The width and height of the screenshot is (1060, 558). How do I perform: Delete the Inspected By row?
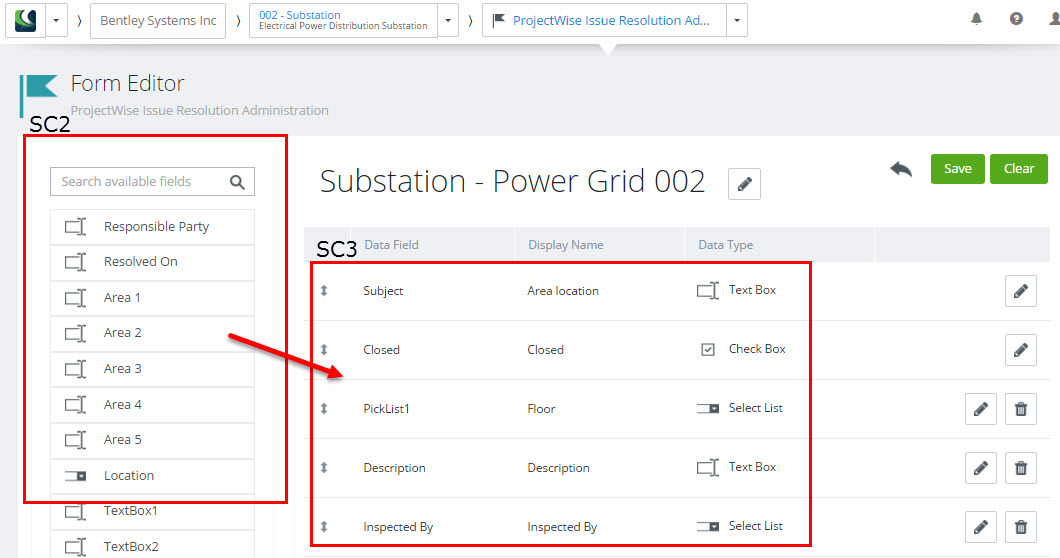(x=1021, y=526)
